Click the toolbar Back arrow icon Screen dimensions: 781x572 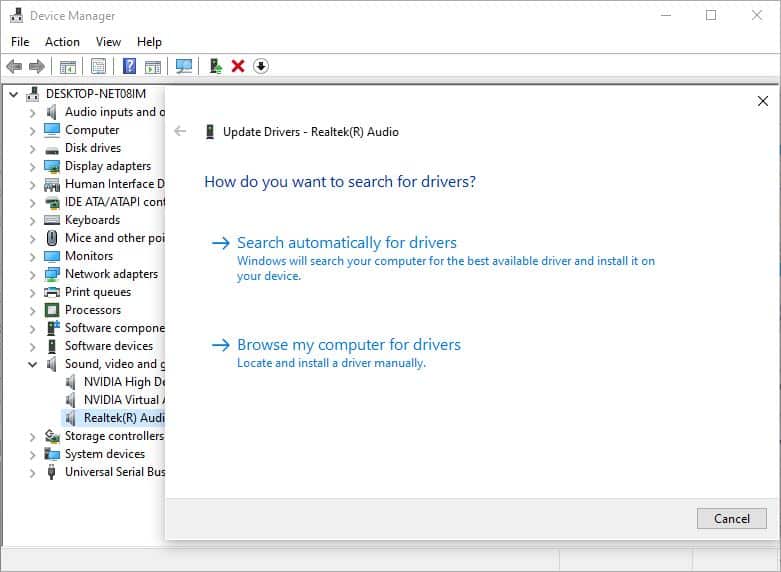tap(14, 66)
